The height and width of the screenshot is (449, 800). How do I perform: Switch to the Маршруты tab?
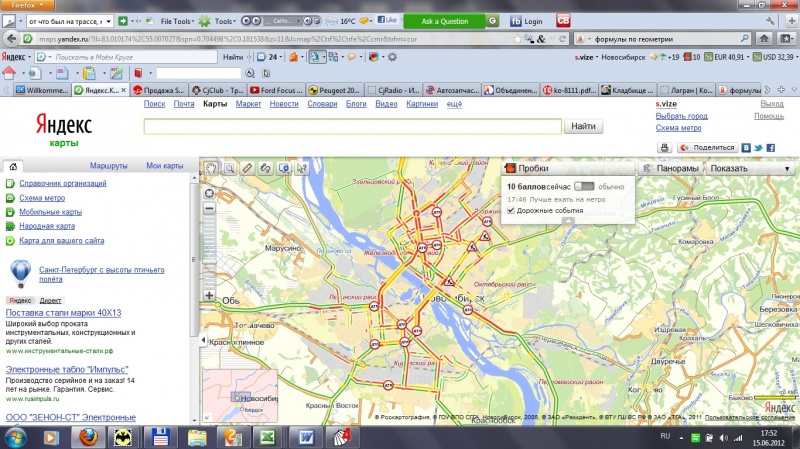click(x=108, y=165)
